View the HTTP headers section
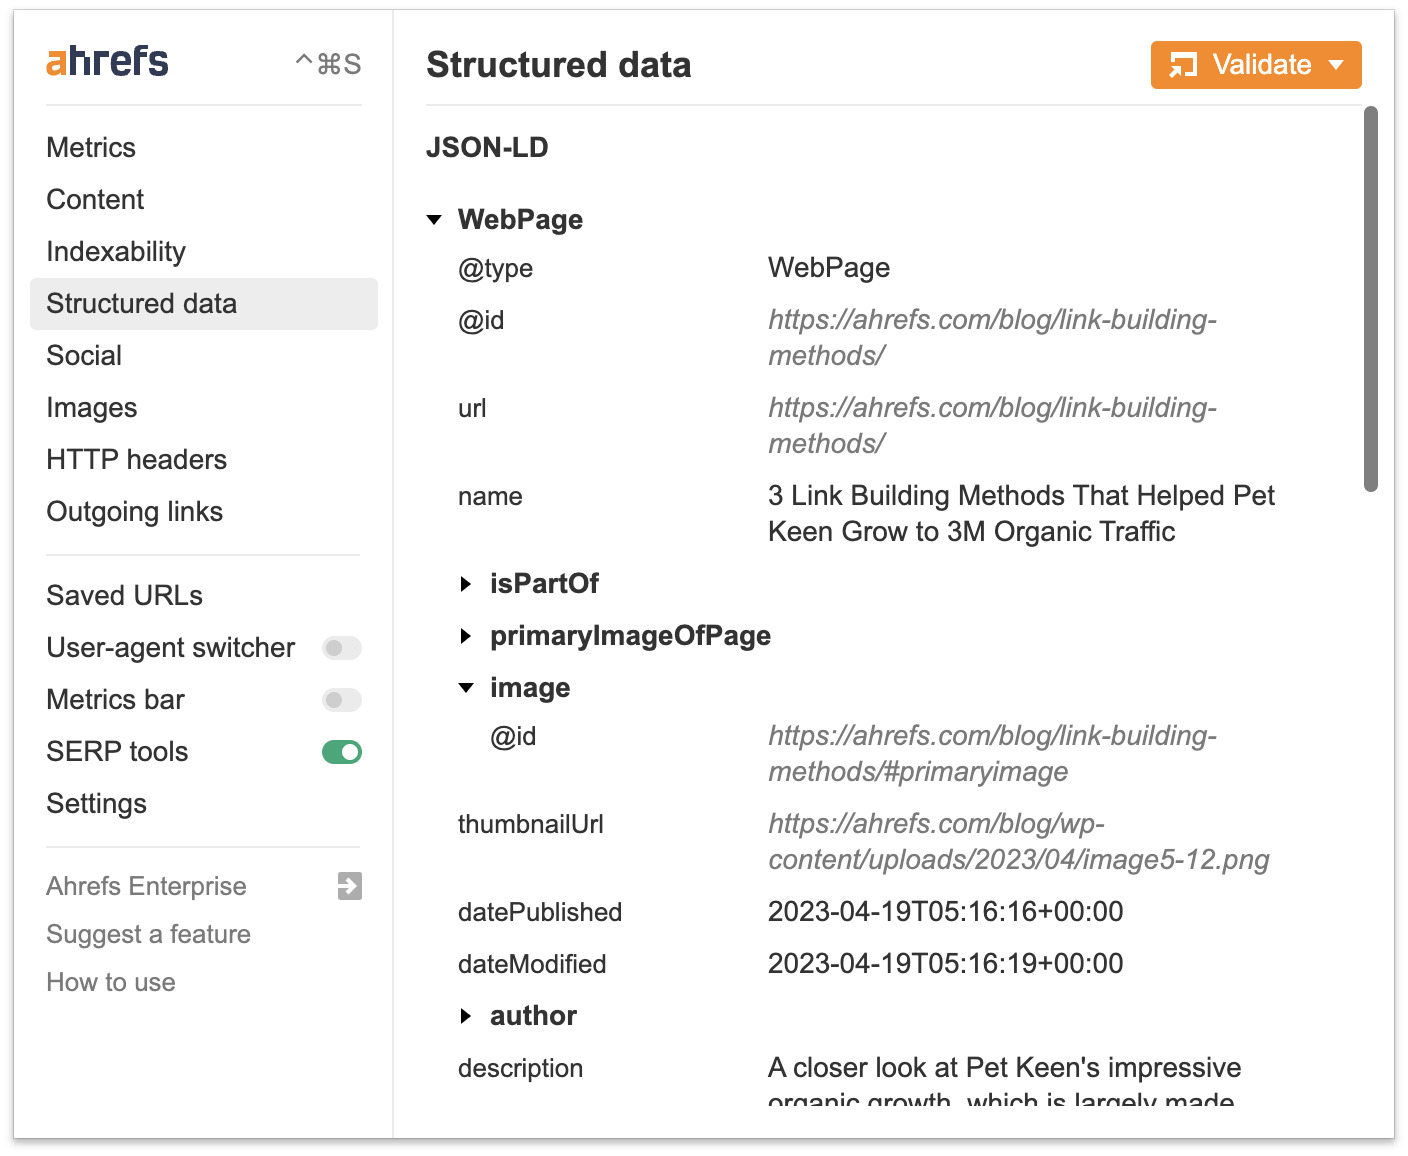The width and height of the screenshot is (1408, 1156). 137,460
